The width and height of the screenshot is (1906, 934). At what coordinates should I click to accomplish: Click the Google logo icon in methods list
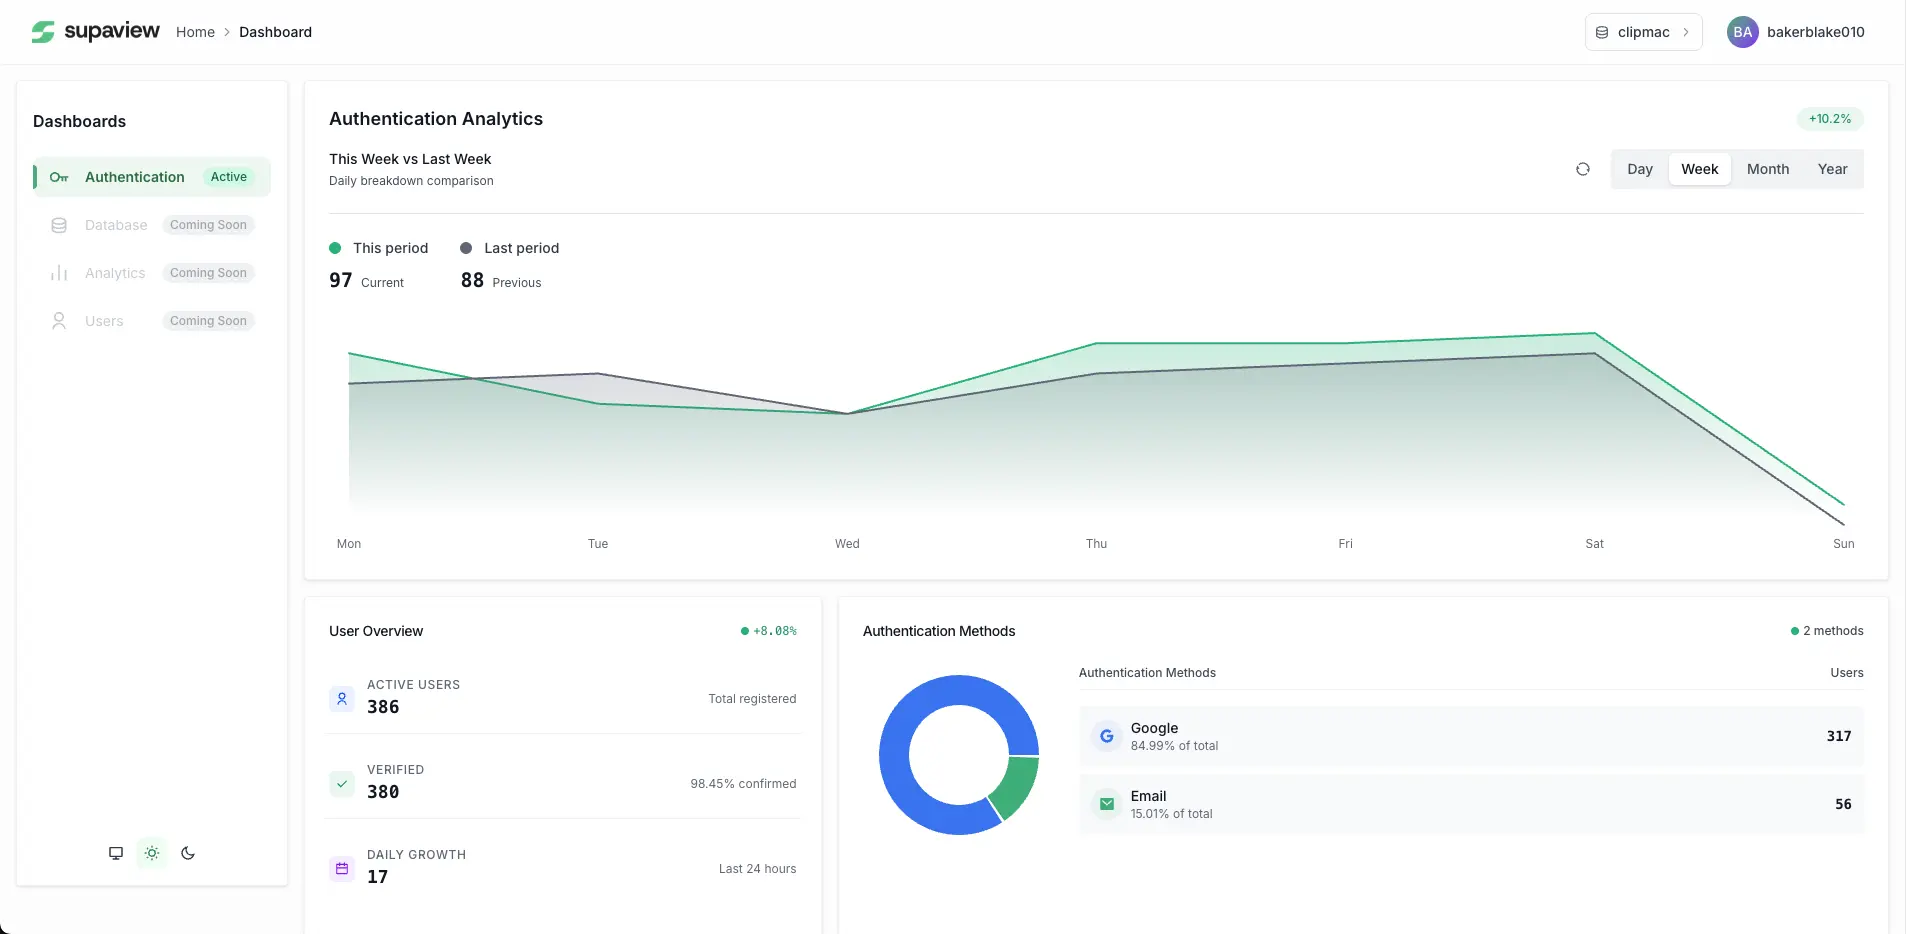coord(1106,736)
